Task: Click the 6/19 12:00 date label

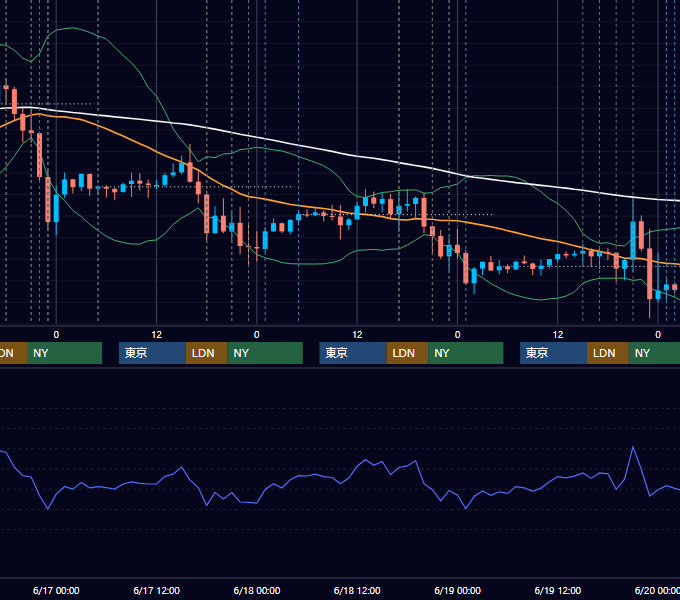Action: [x=558, y=590]
